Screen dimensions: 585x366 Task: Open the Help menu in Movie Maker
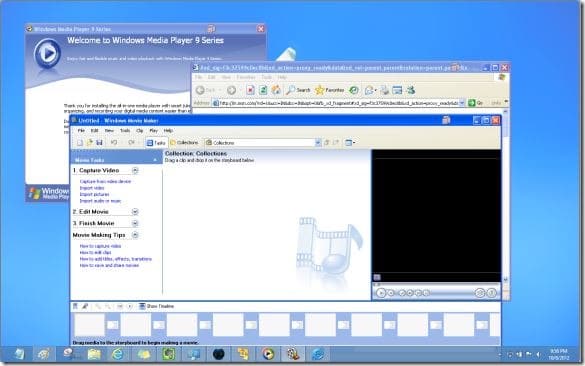tap(168, 131)
